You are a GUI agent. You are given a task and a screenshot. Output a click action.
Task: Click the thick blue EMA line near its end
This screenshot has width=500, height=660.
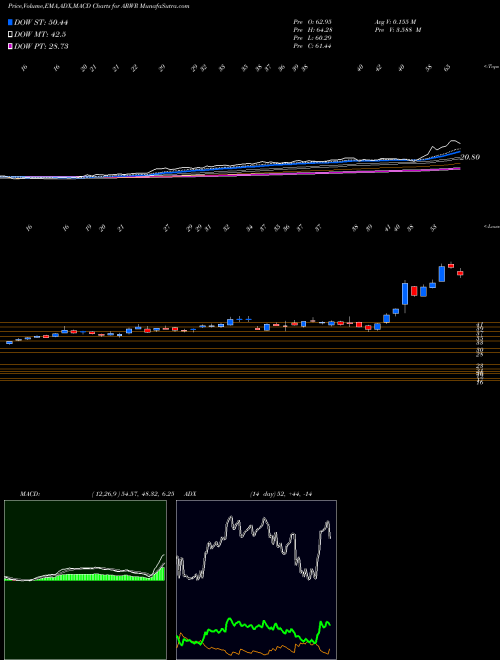coord(455,154)
